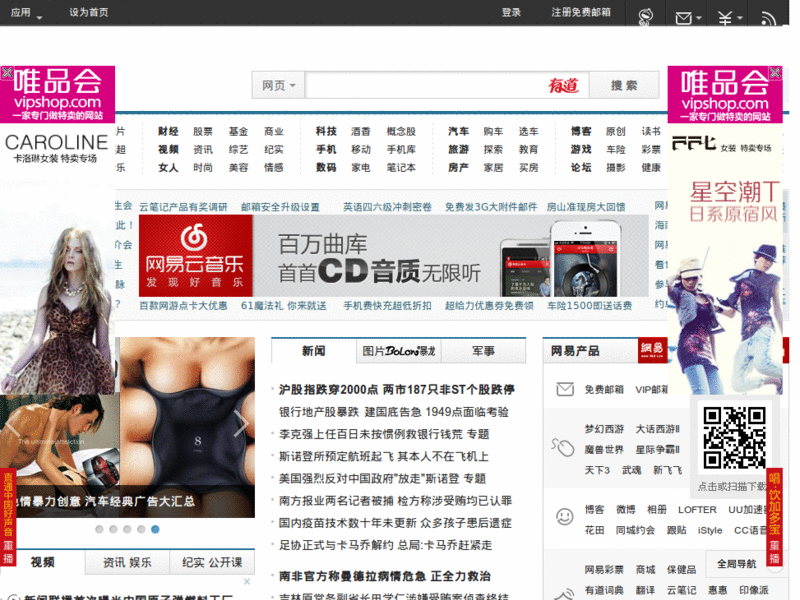
Task: Select the fifth slideshow dot indicator
Action: click(155, 529)
